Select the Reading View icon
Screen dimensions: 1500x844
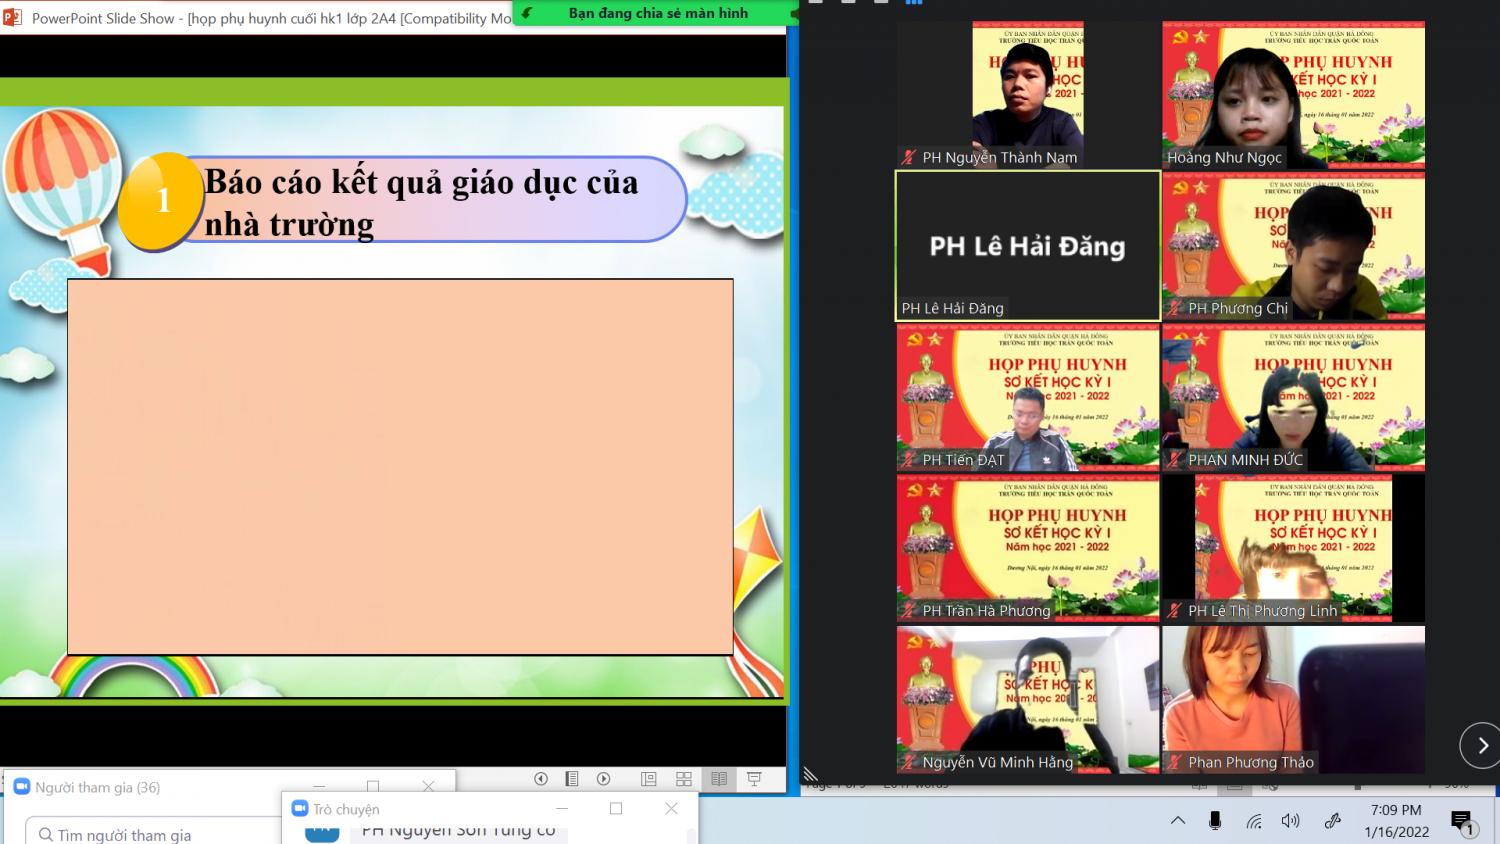pyautogui.click(x=719, y=779)
